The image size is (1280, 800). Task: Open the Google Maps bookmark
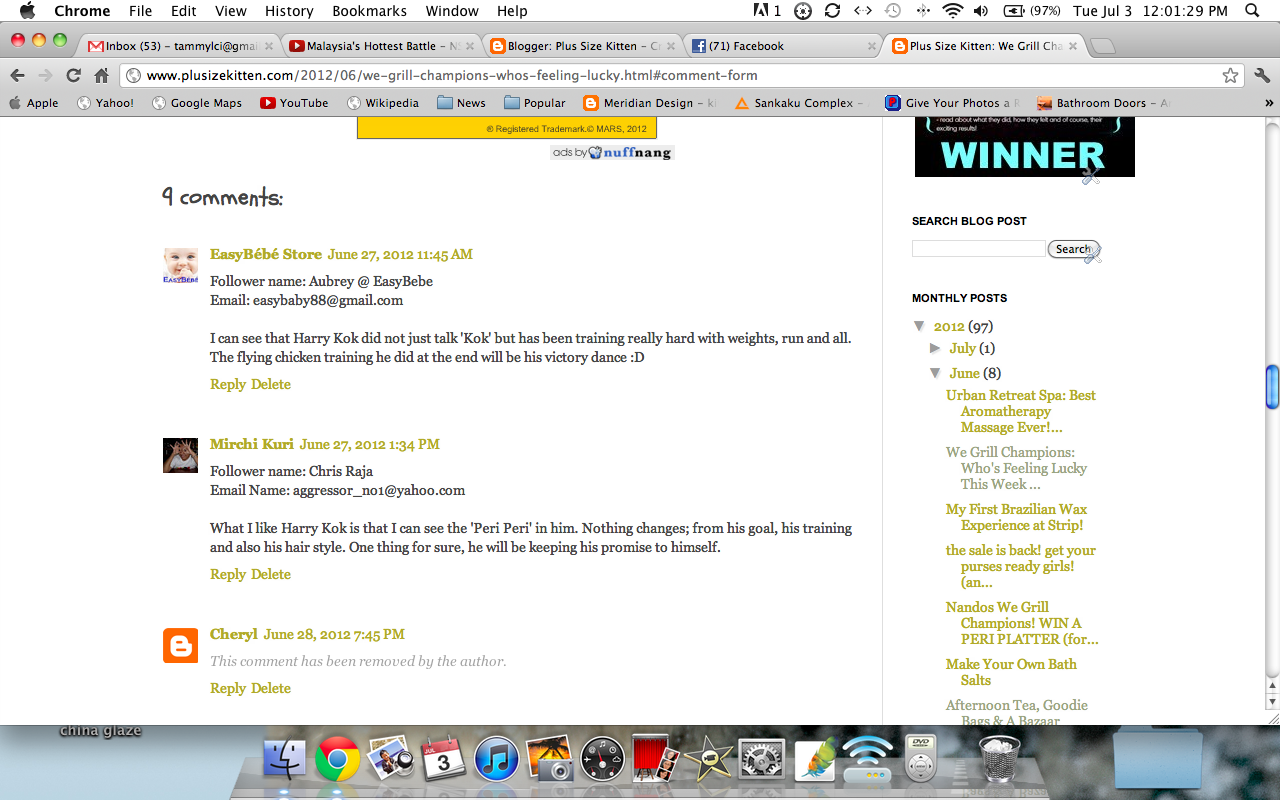tap(196, 103)
